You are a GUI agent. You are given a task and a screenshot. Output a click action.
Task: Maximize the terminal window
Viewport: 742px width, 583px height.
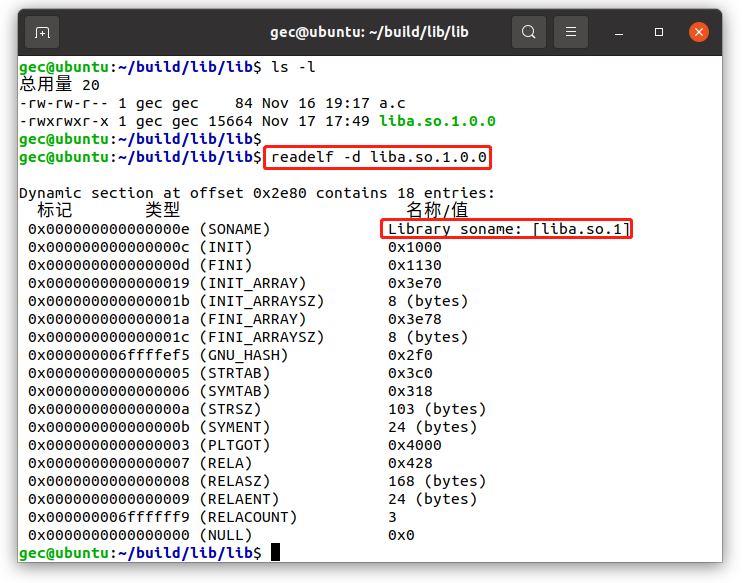[x=658, y=32]
